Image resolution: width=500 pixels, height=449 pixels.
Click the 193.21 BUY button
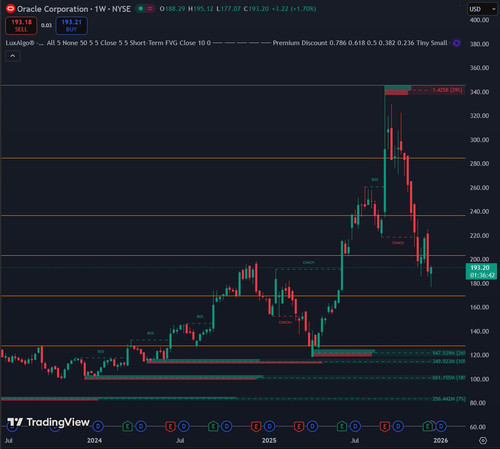[x=72, y=26]
